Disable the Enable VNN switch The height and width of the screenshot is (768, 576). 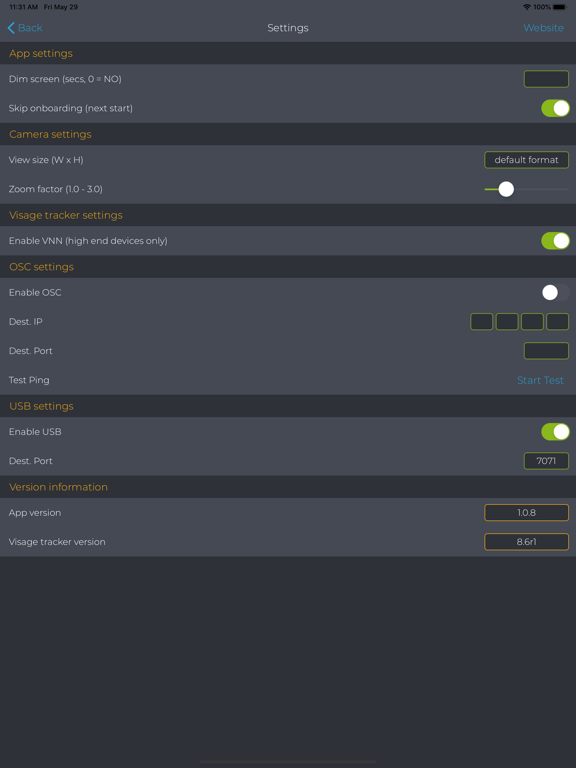coord(555,241)
